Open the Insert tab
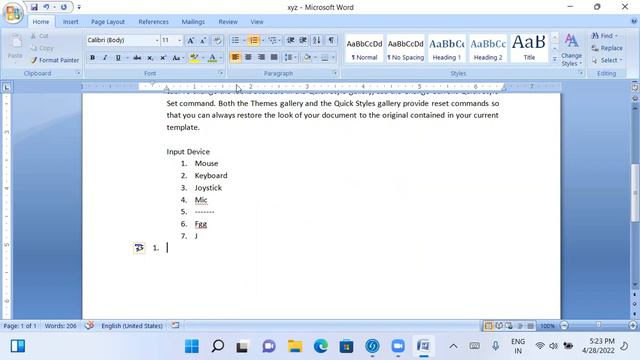 pos(71,22)
